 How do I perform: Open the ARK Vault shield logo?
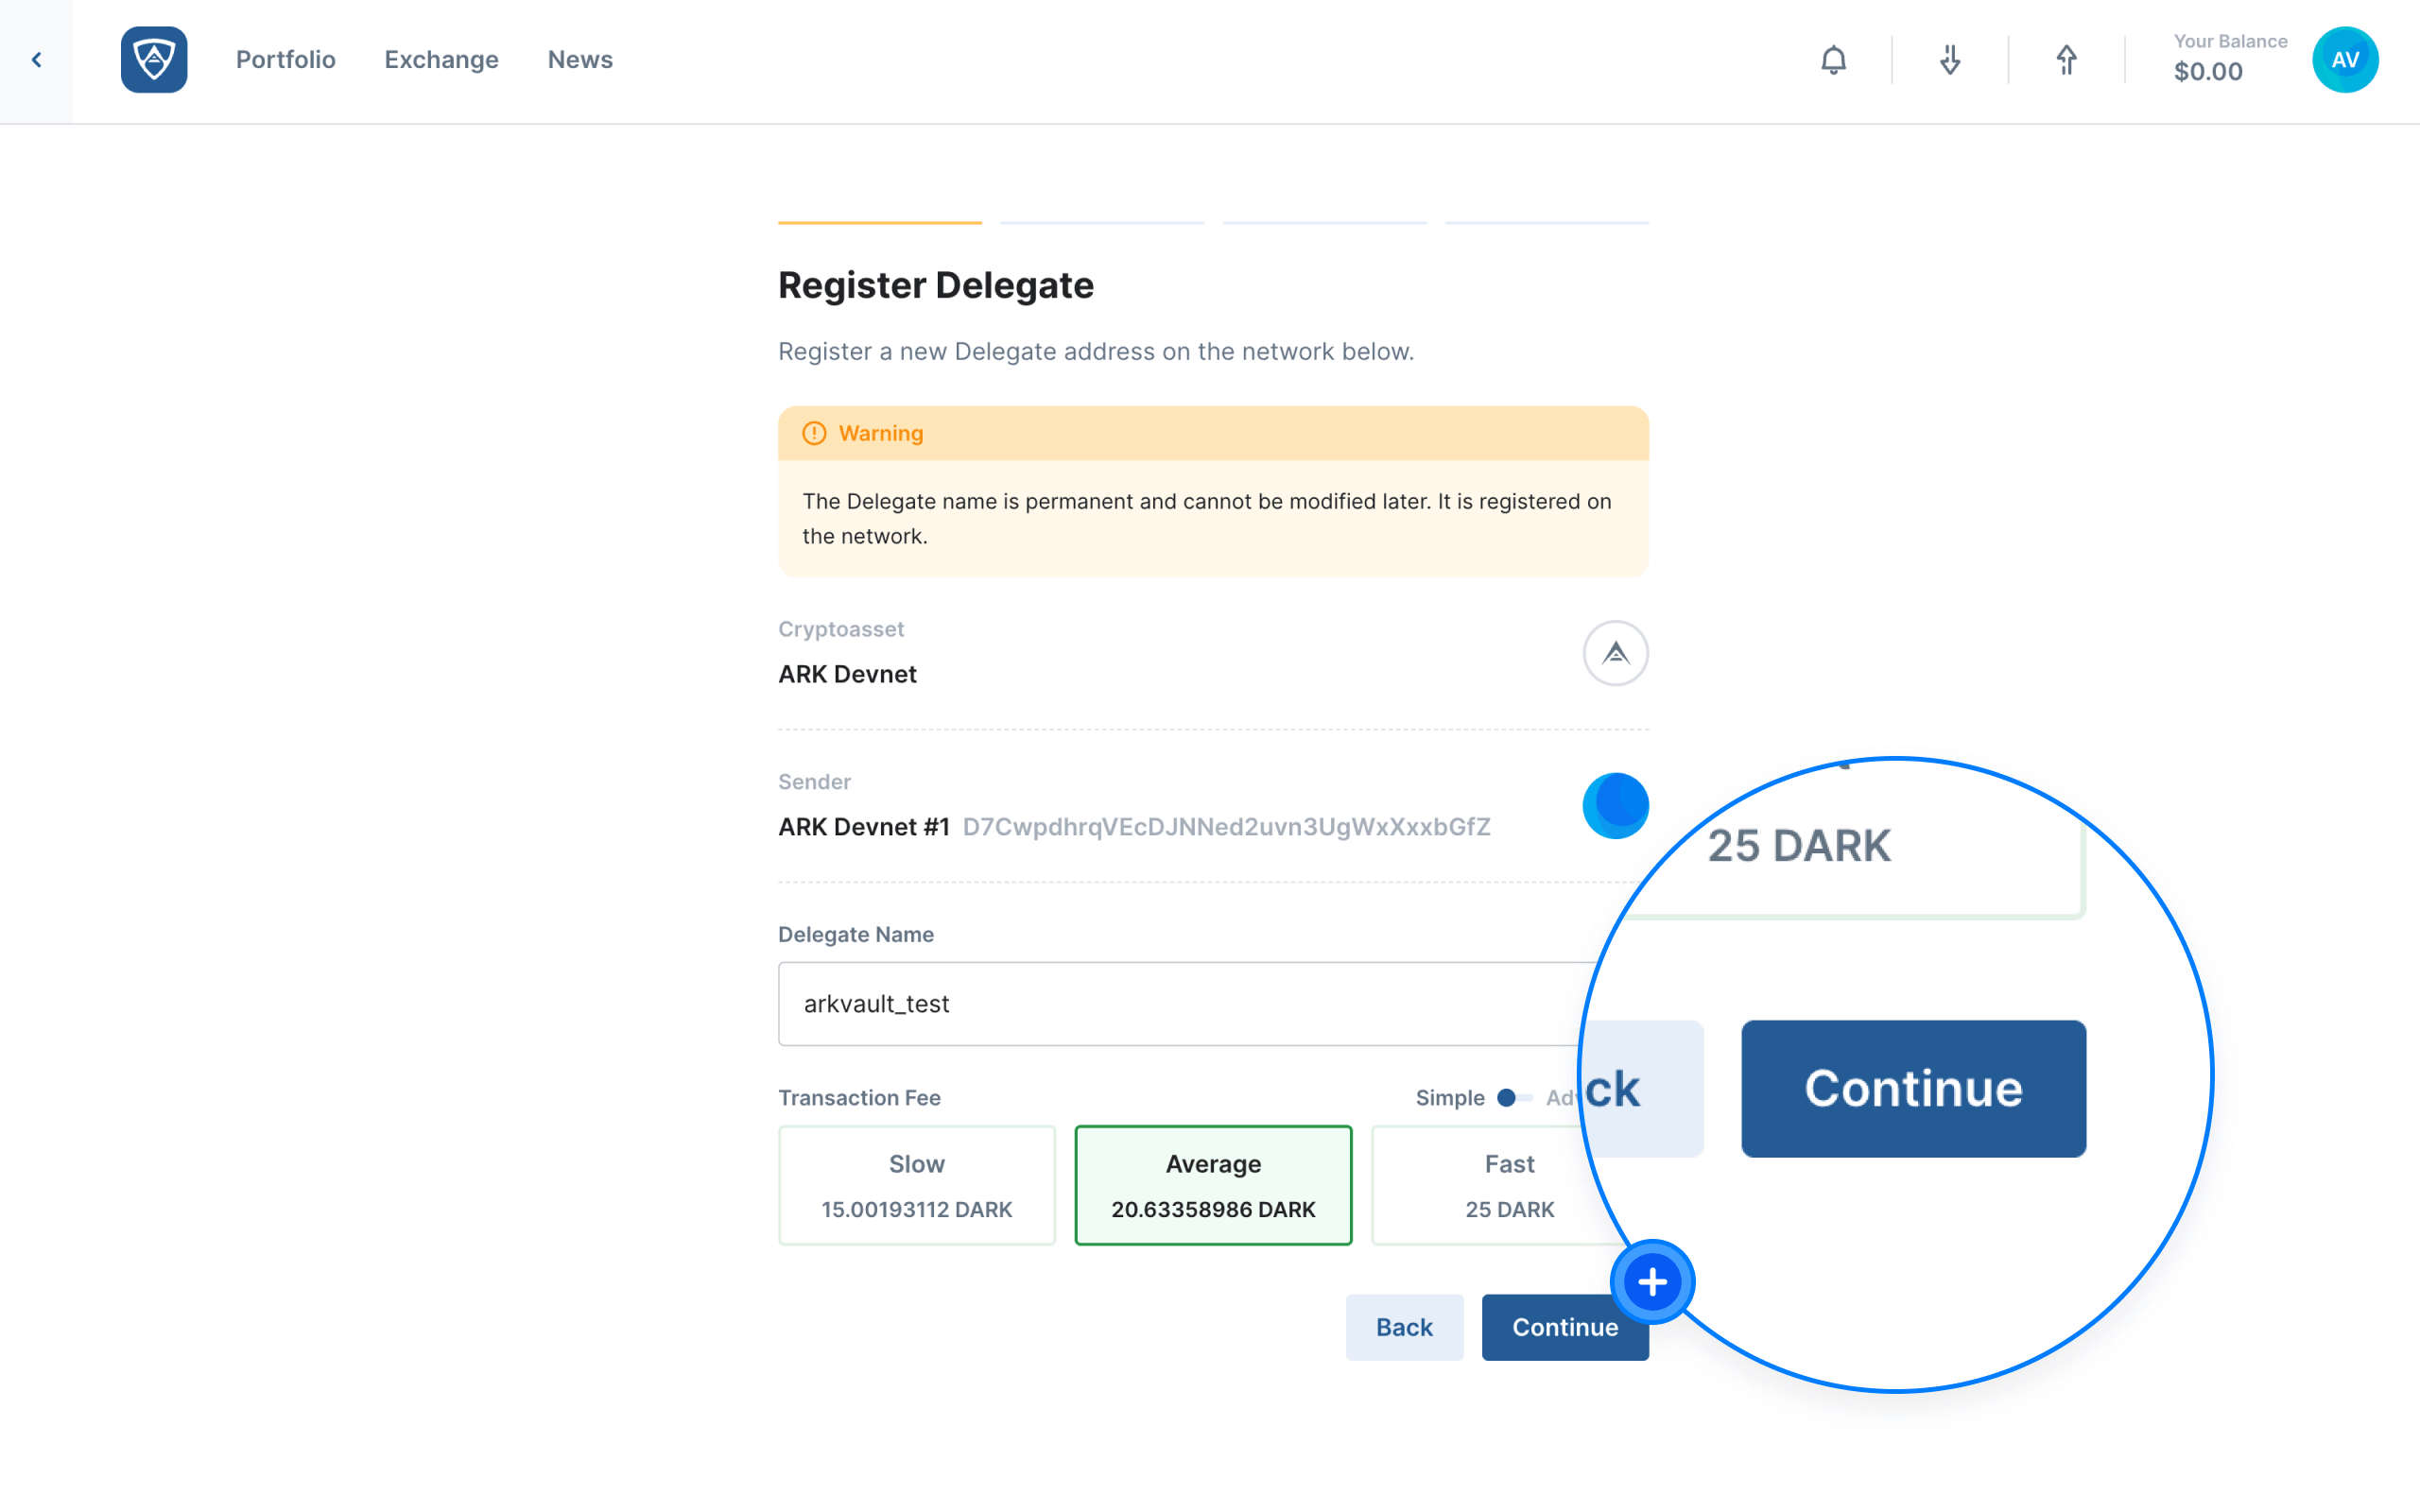pos(154,60)
